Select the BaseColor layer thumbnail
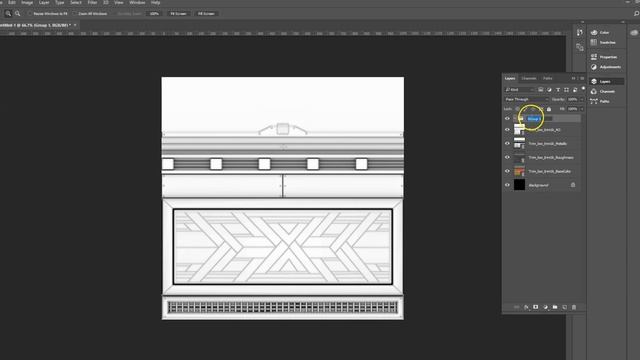This screenshot has height=360, width=640. pyautogui.click(x=519, y=171)
